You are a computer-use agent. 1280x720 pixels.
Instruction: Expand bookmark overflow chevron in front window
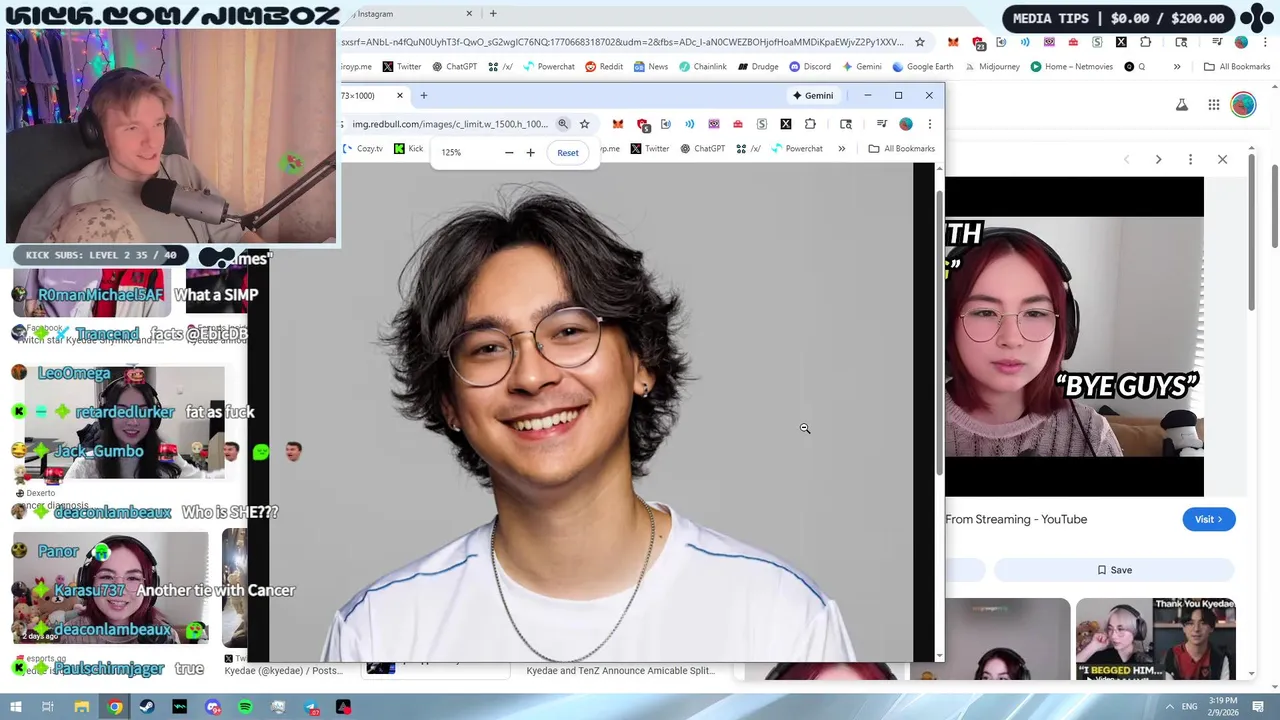(x=842, y=149)
